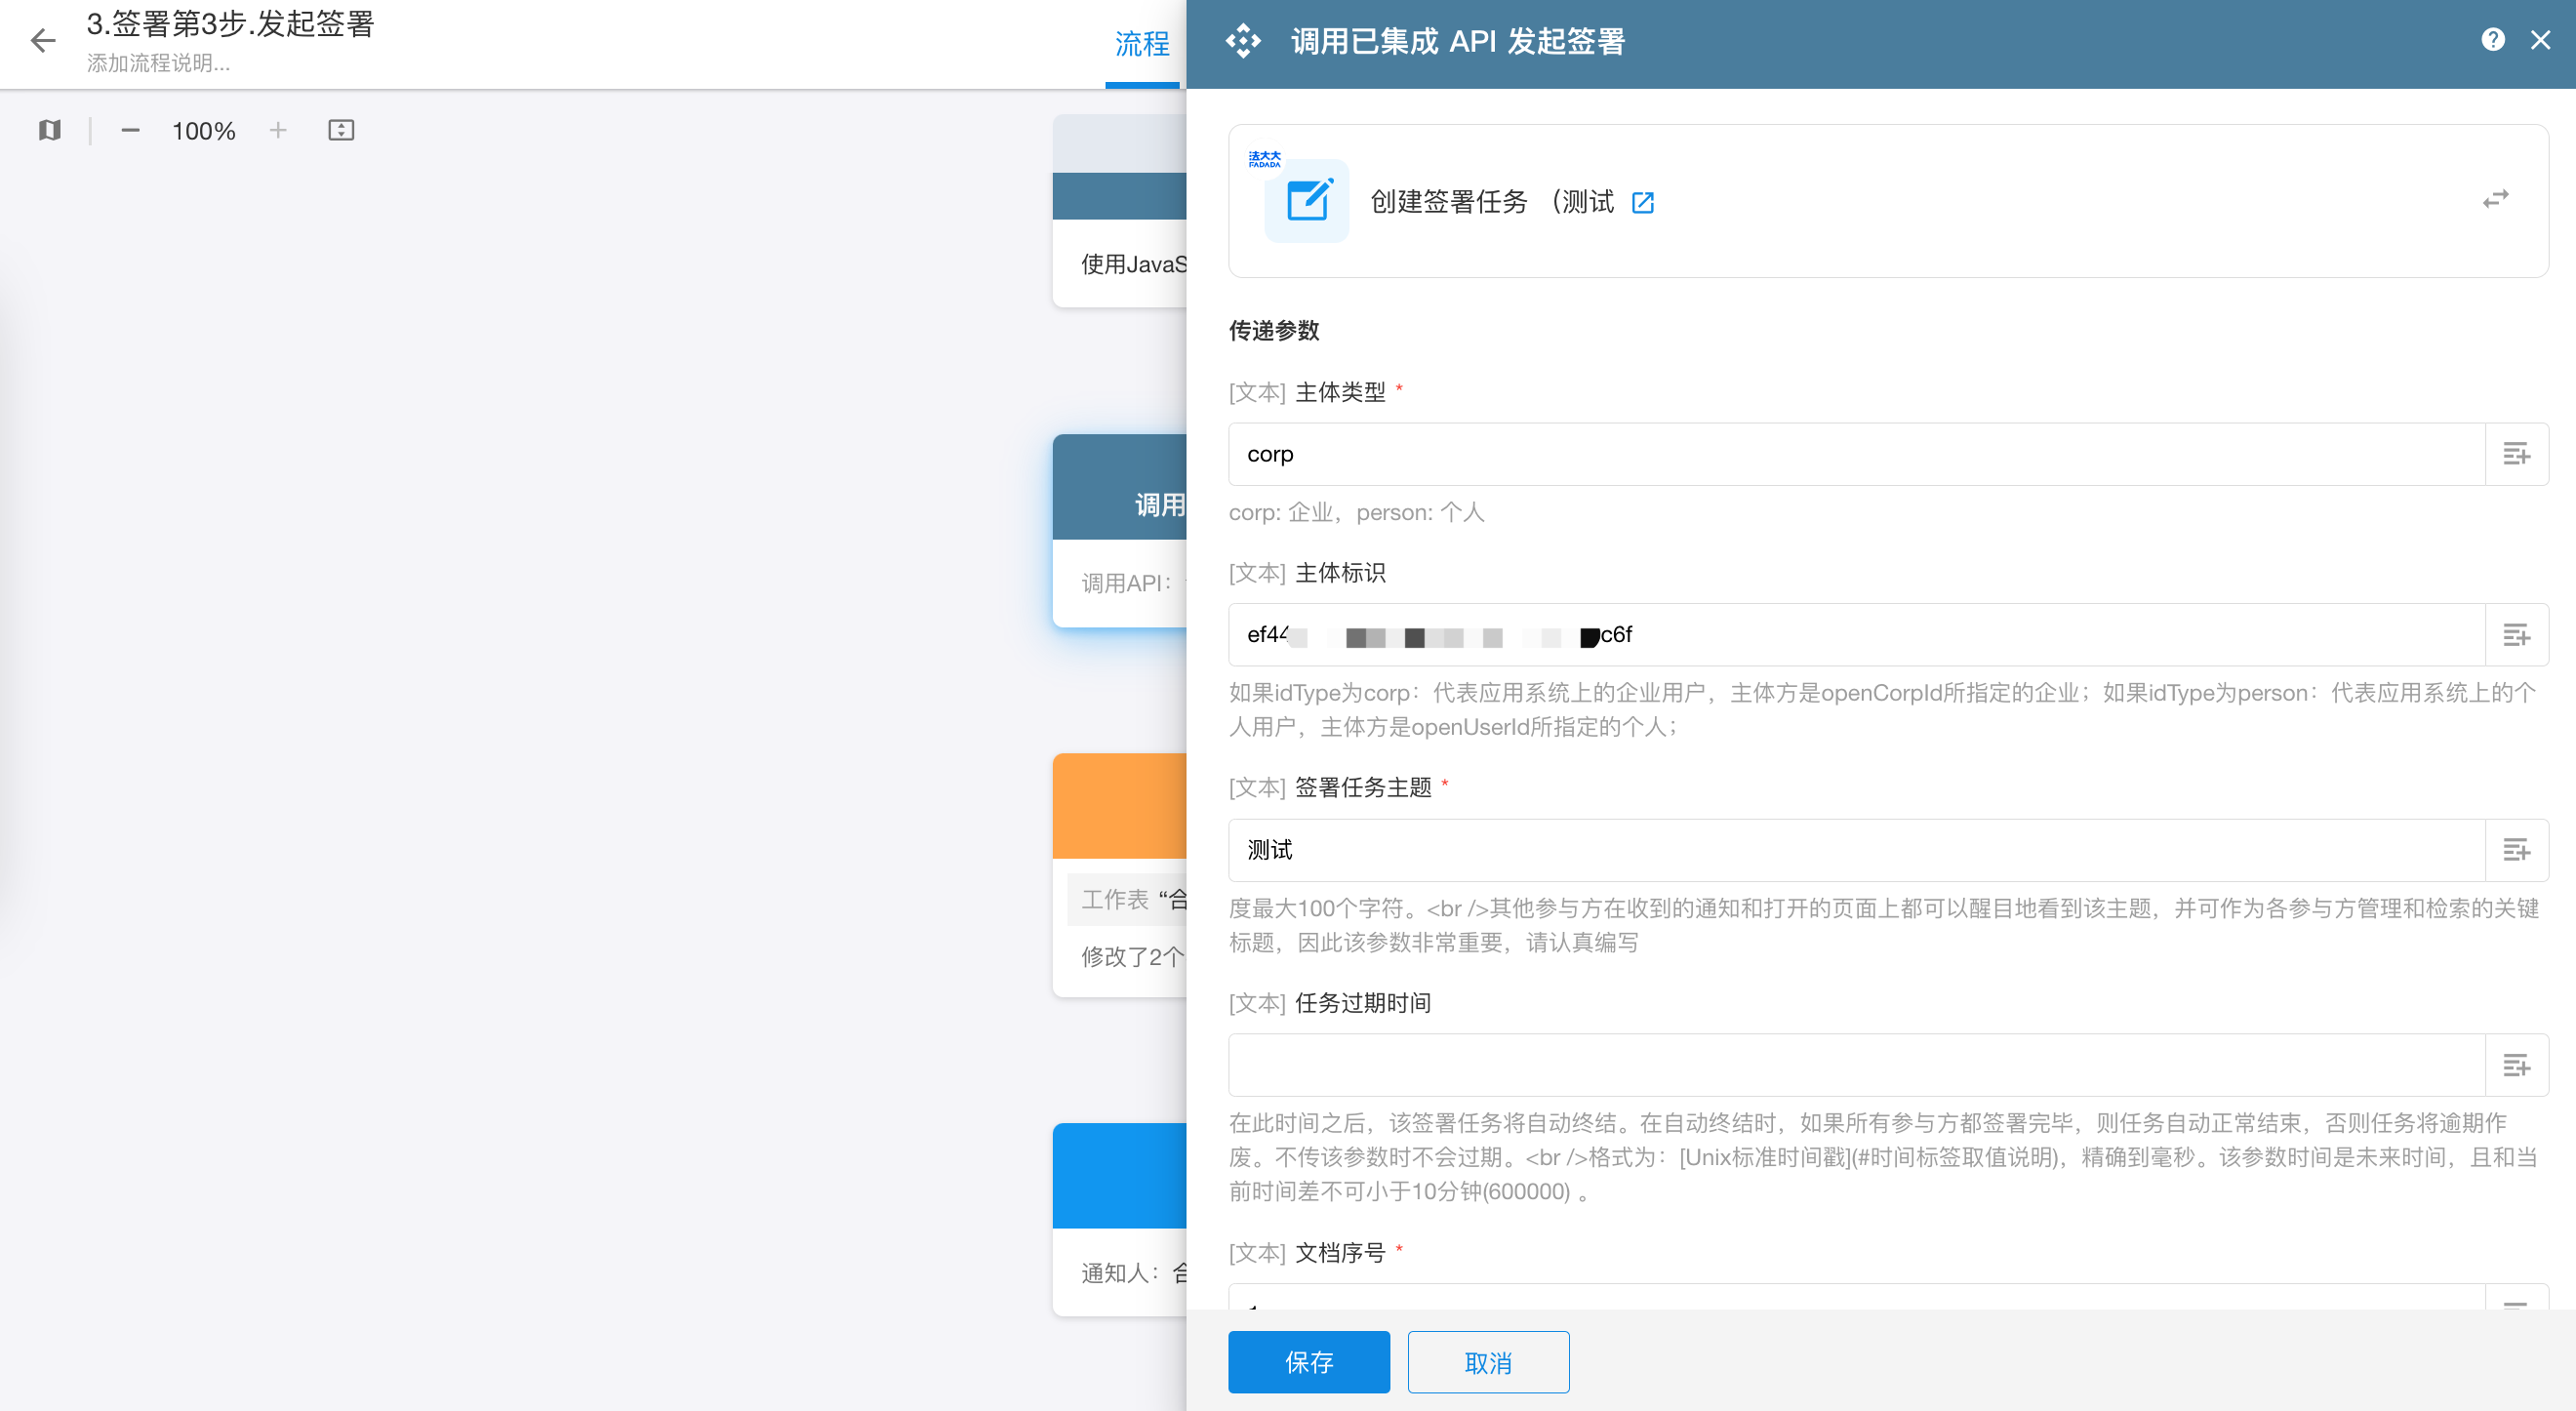
Task: Click the 取消 button
Action: 1488,1362
